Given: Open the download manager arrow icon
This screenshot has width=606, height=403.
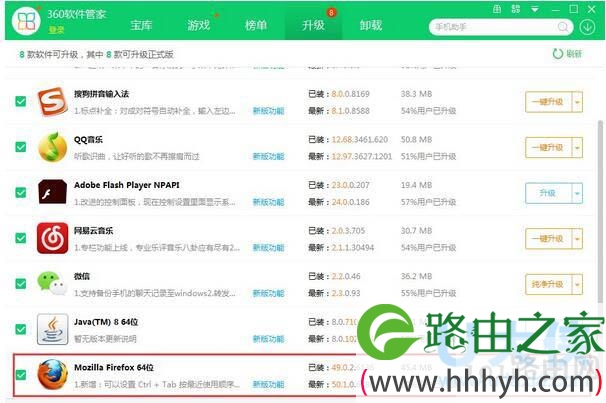Looking at the screenshot, I should [x=587, y=27].
